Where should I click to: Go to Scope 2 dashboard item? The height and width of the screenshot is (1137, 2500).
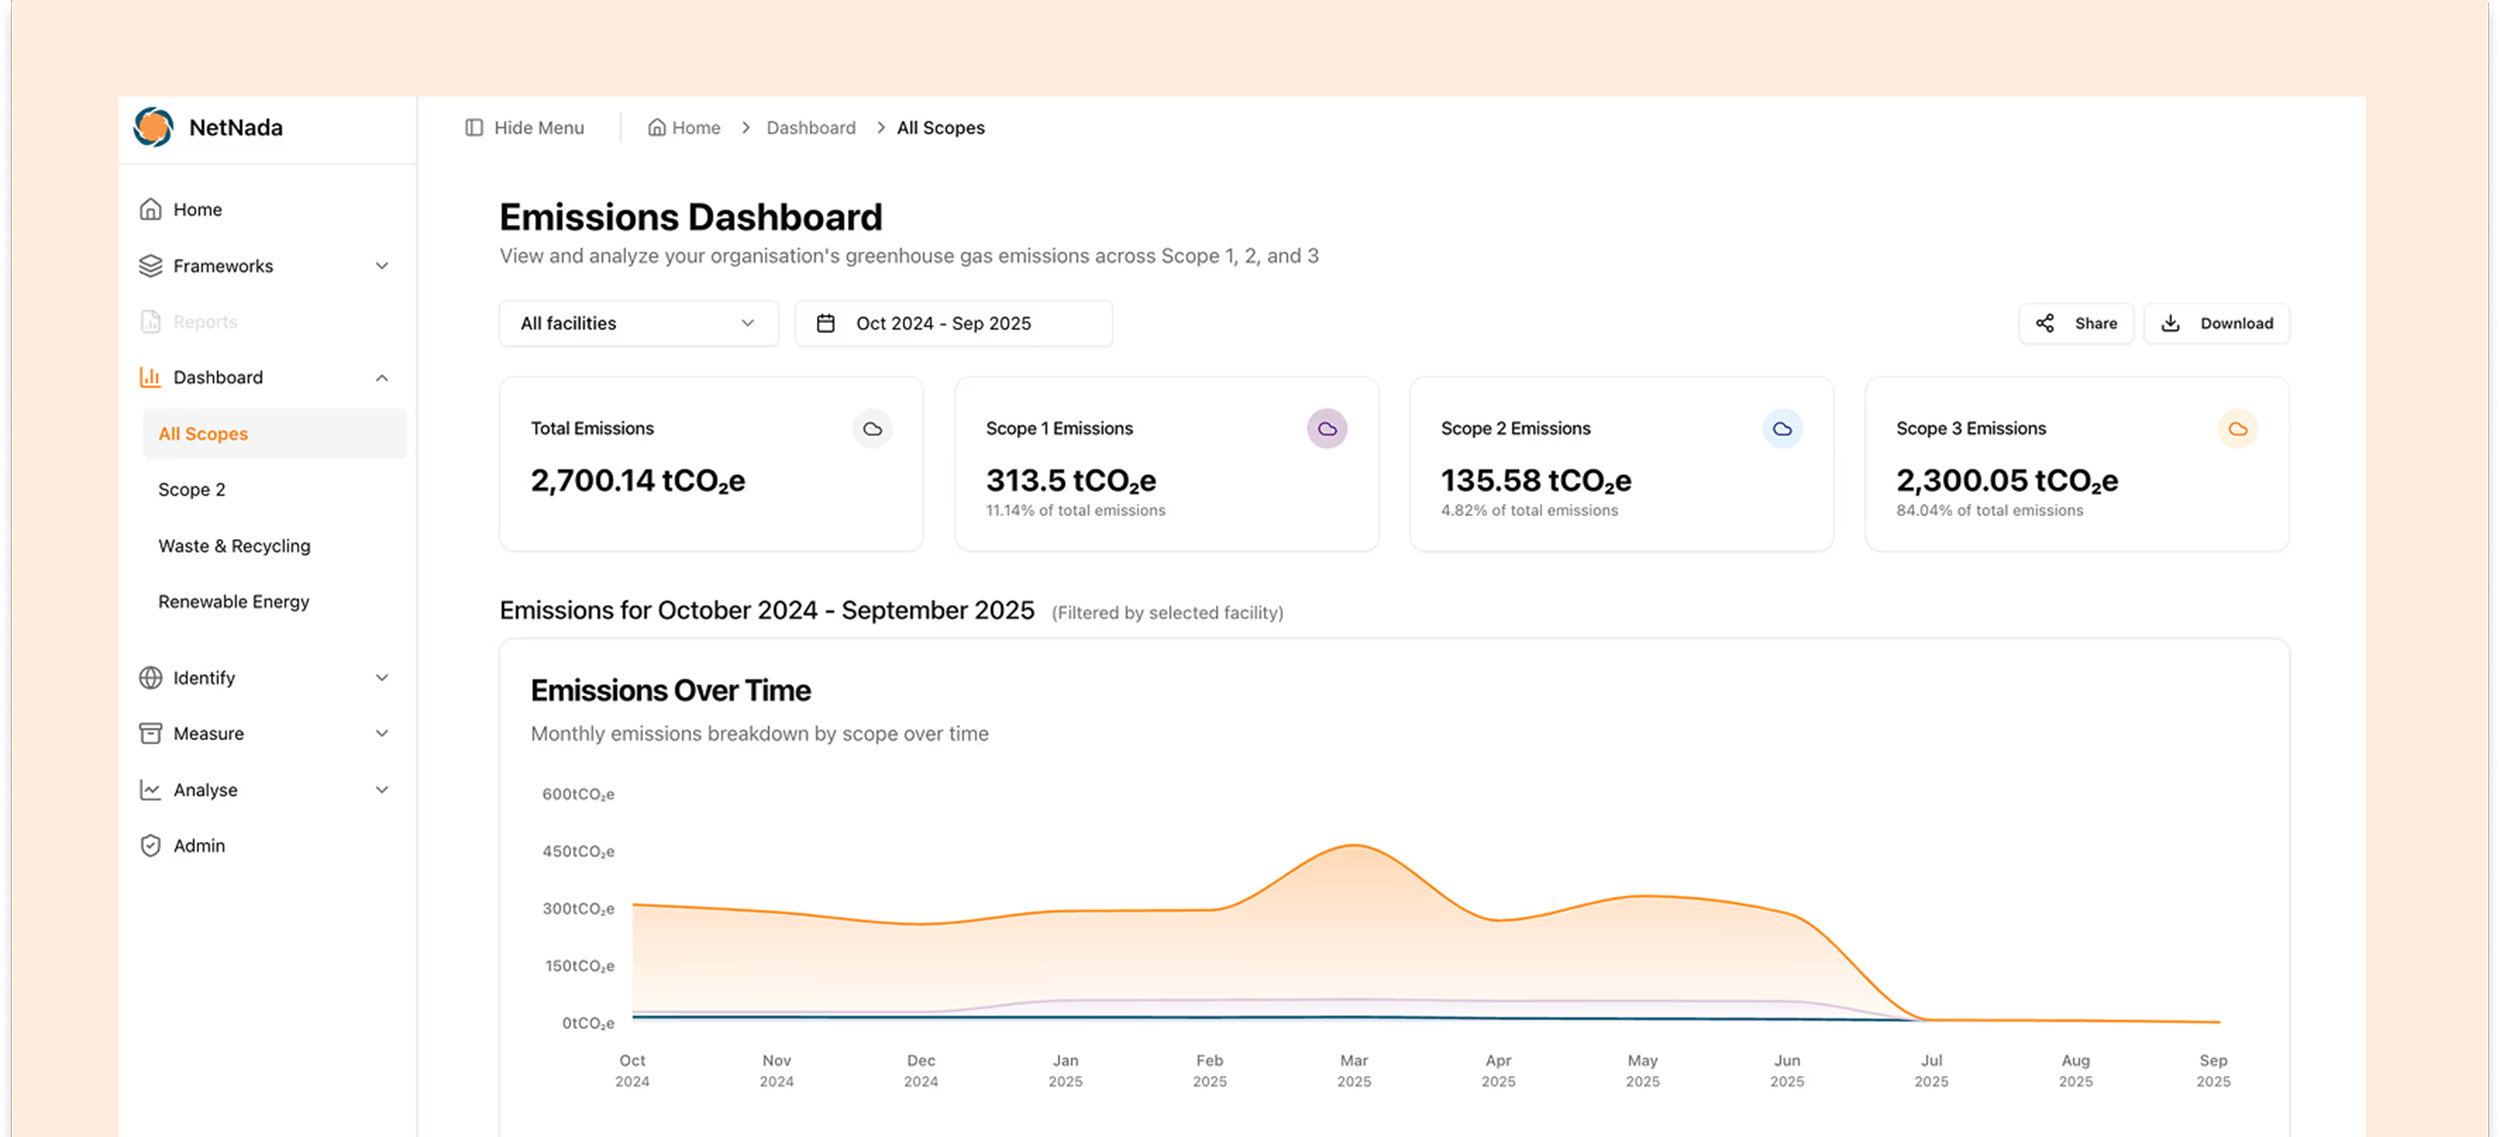click(x=192, y=490)
